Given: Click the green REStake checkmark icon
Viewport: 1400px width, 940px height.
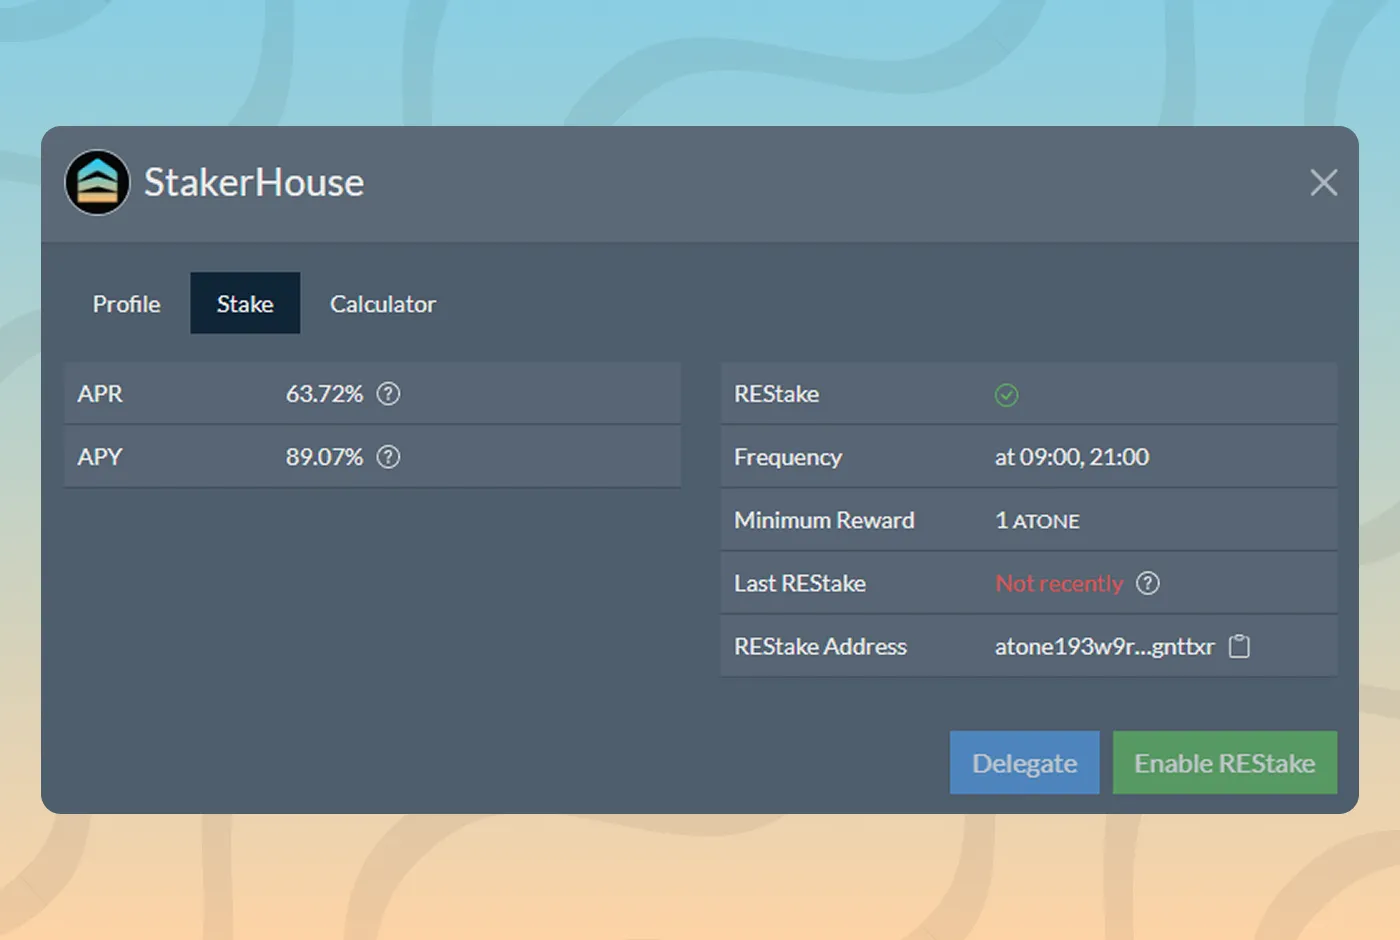Looking at the screenshot, I should (1006, 395).
